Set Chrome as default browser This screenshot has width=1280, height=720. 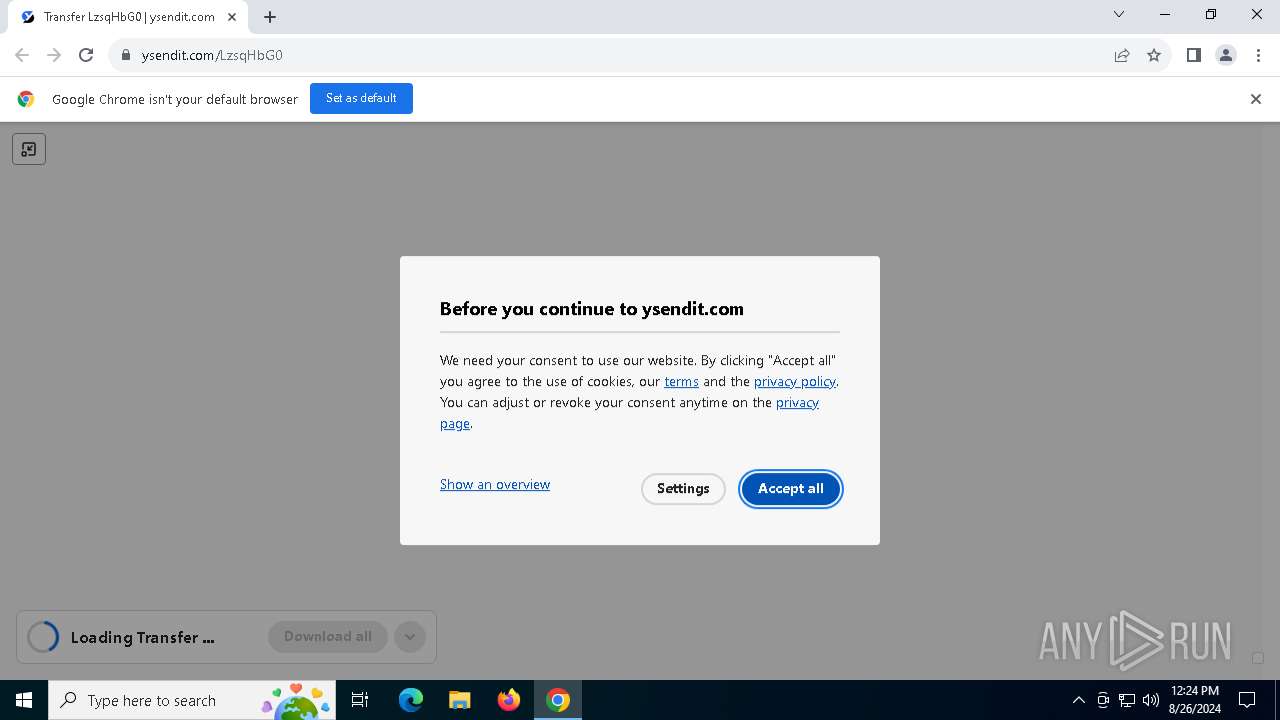tap(361, 99)
